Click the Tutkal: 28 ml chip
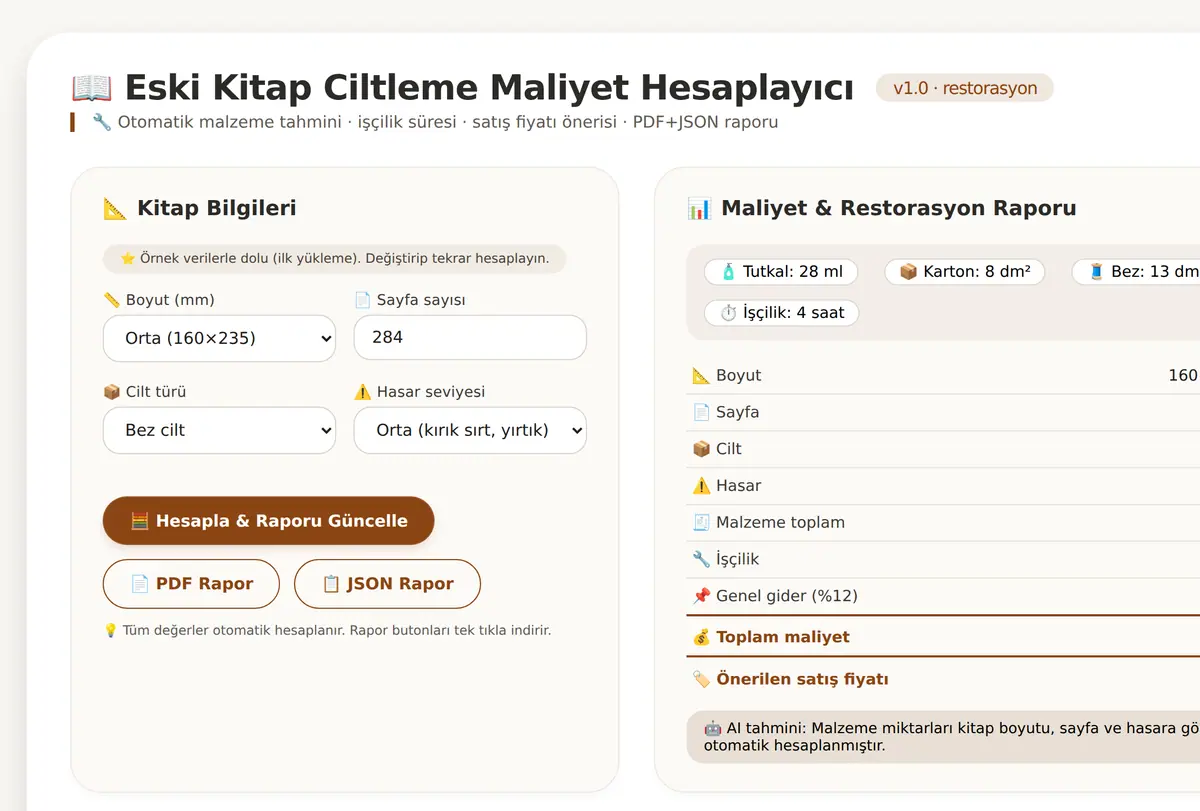Screen dimensions: 1200x811 (x=783, y=271)
